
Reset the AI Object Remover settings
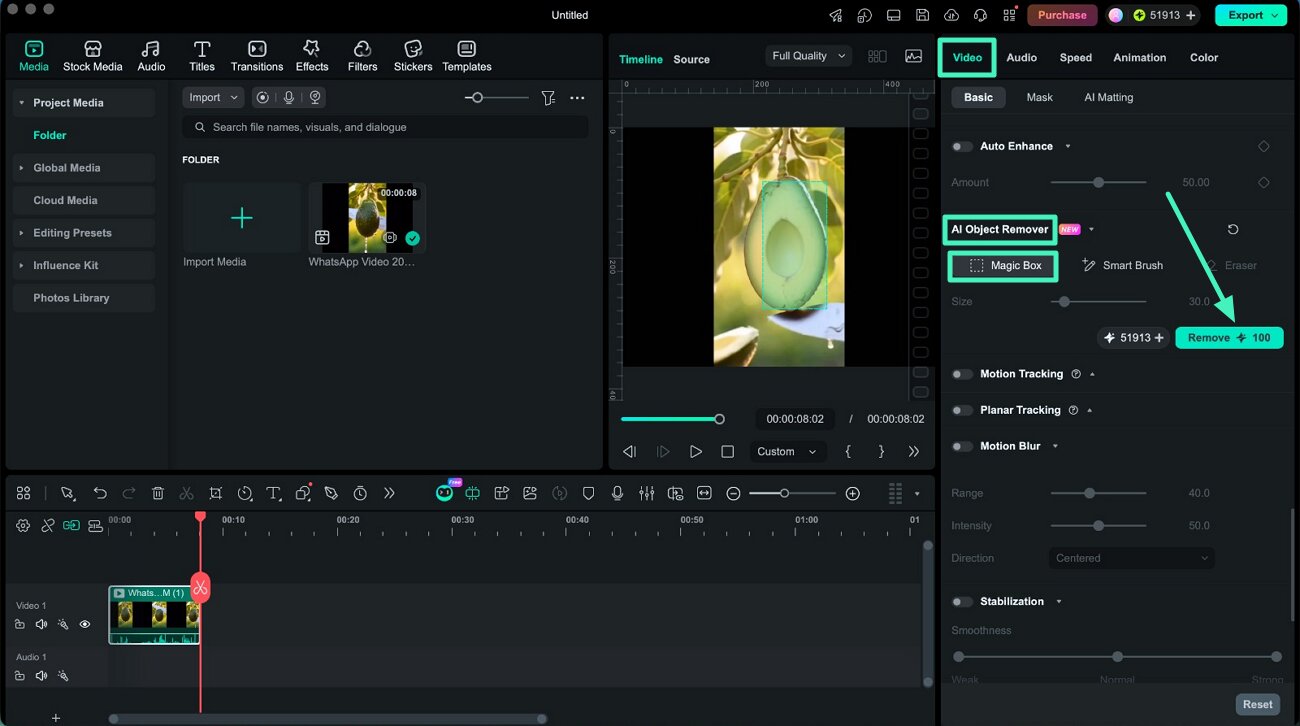(1233, 229)
